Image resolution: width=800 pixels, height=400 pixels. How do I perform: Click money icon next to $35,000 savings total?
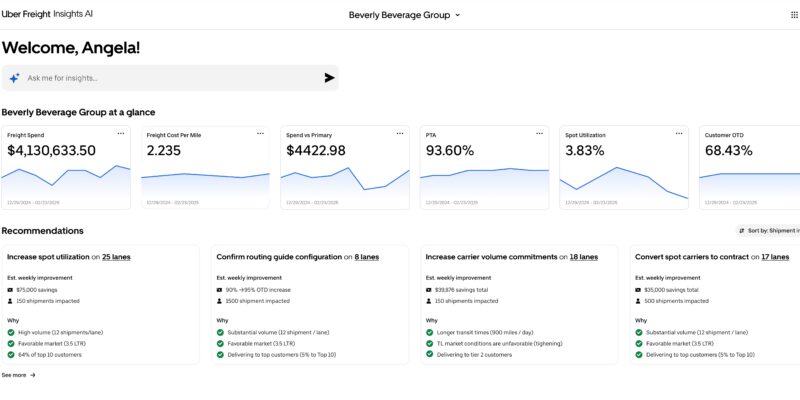638,290
